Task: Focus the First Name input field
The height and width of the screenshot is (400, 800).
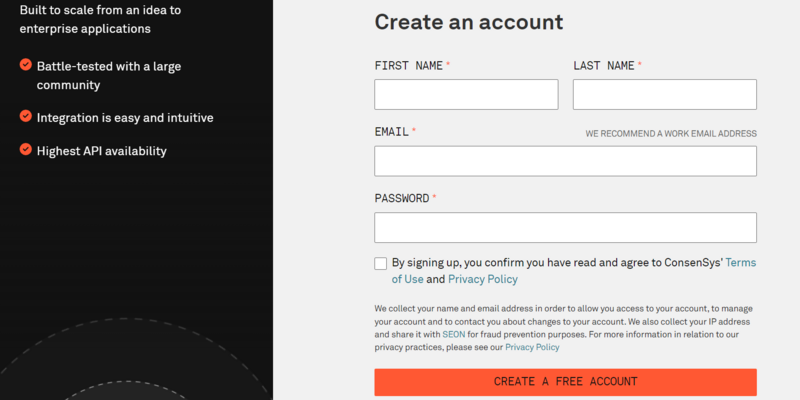Action: [466, 94]
